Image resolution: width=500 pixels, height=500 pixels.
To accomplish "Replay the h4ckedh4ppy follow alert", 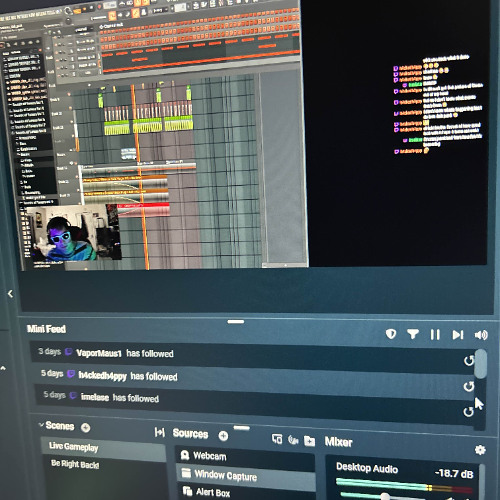I will [x=469, y=386].
